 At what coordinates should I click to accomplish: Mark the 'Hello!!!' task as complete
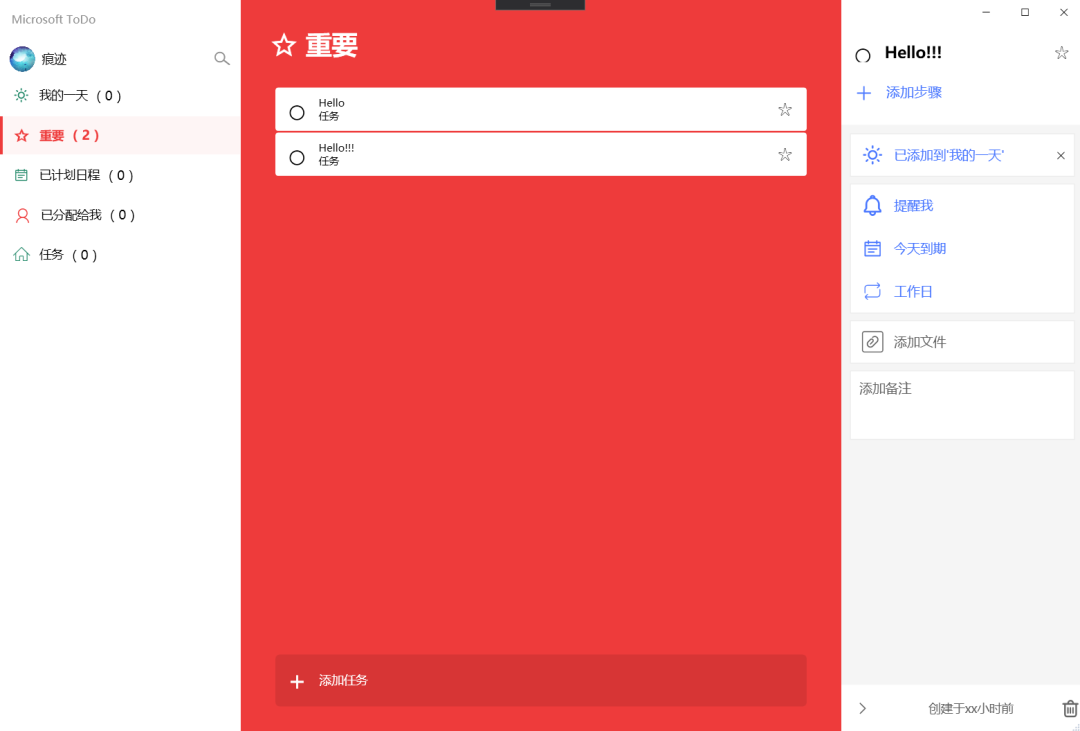coord(296,154)
